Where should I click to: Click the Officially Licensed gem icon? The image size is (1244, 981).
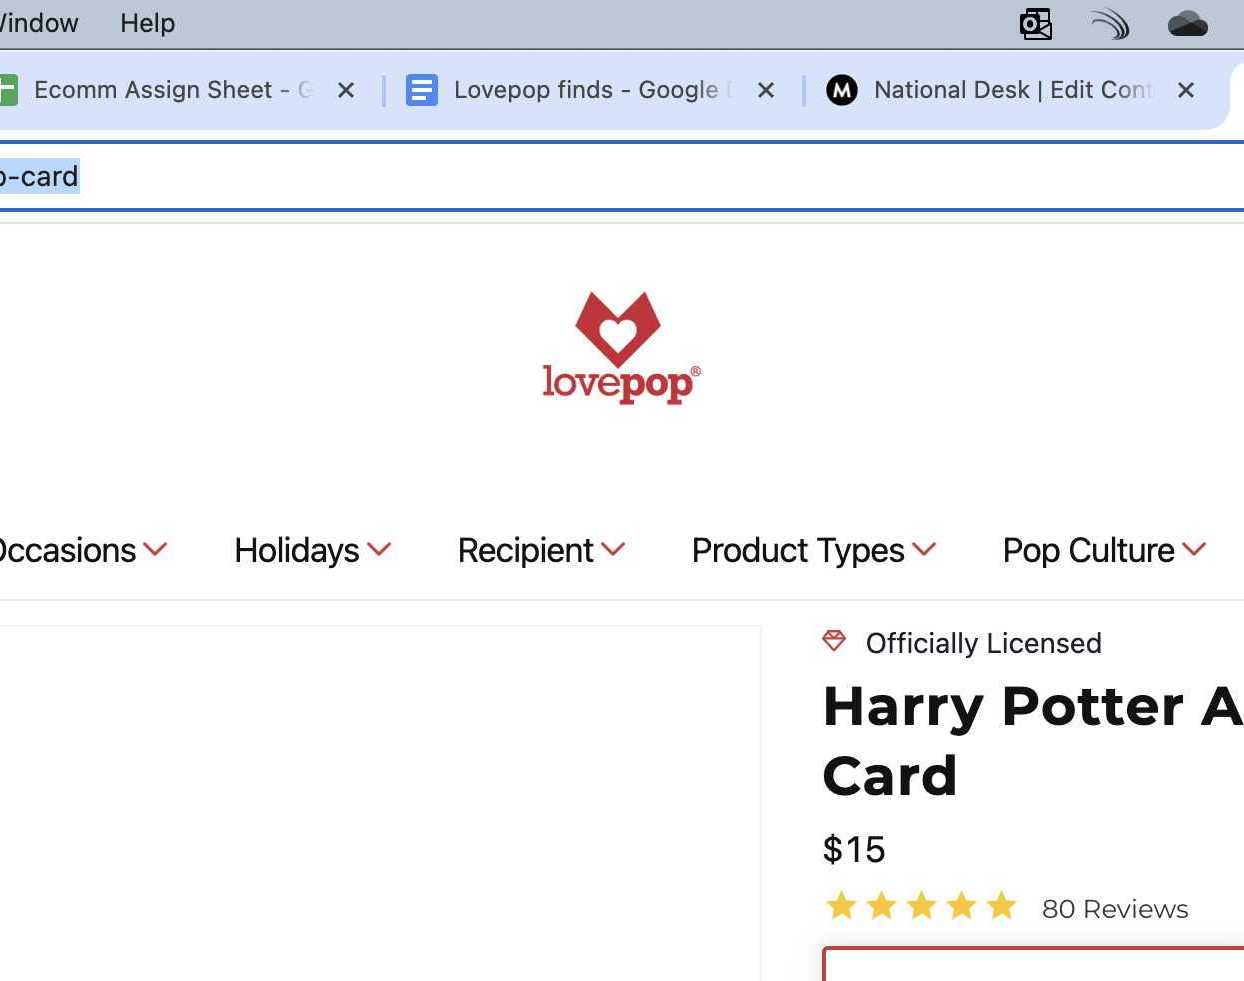pyautogui.click(x=833, y=640)
